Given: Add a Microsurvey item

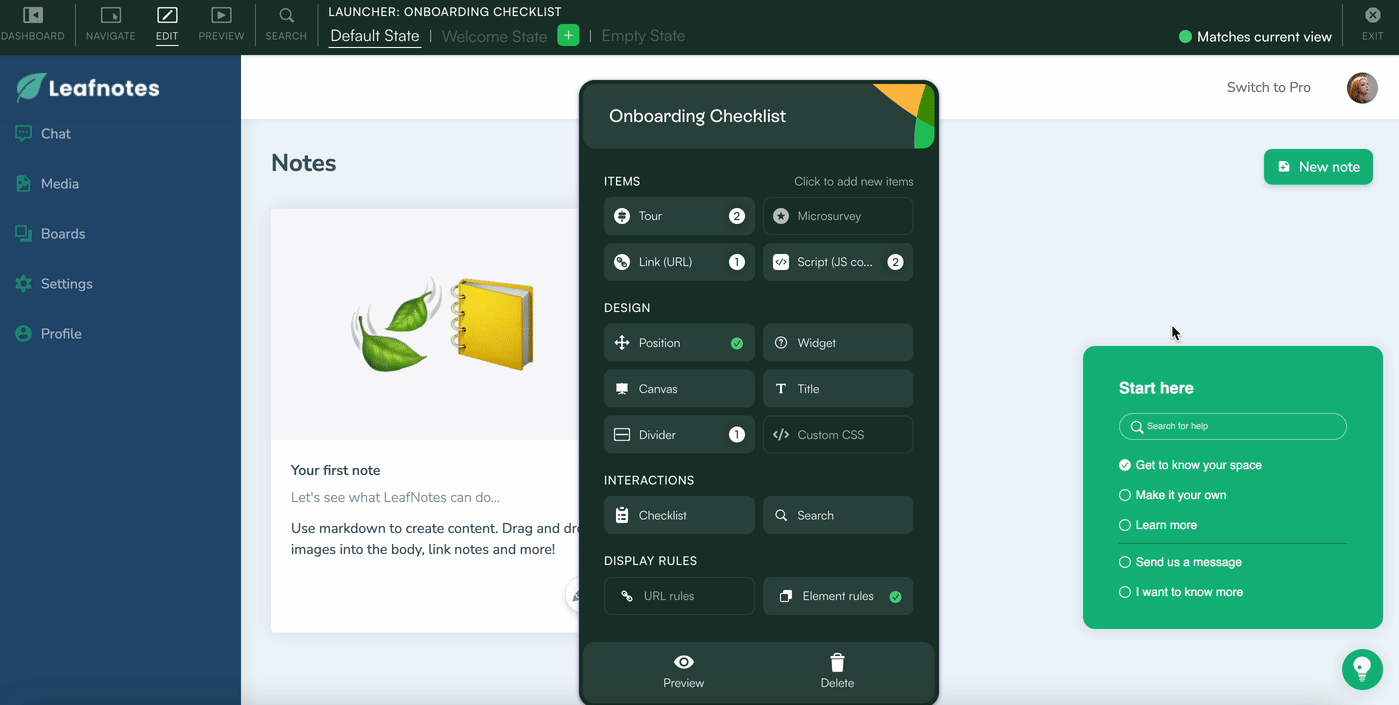Looking at the screenshot, I should coord(837,215).
